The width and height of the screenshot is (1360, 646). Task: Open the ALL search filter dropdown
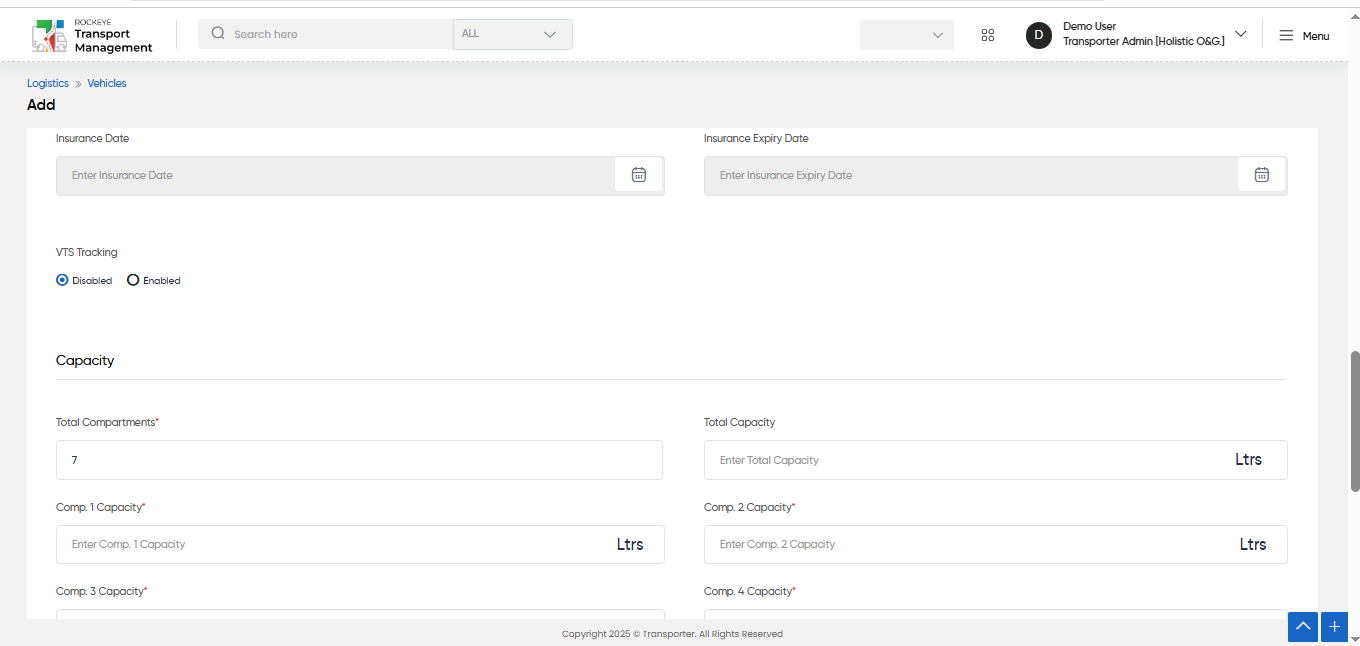[x=513, y=34]
